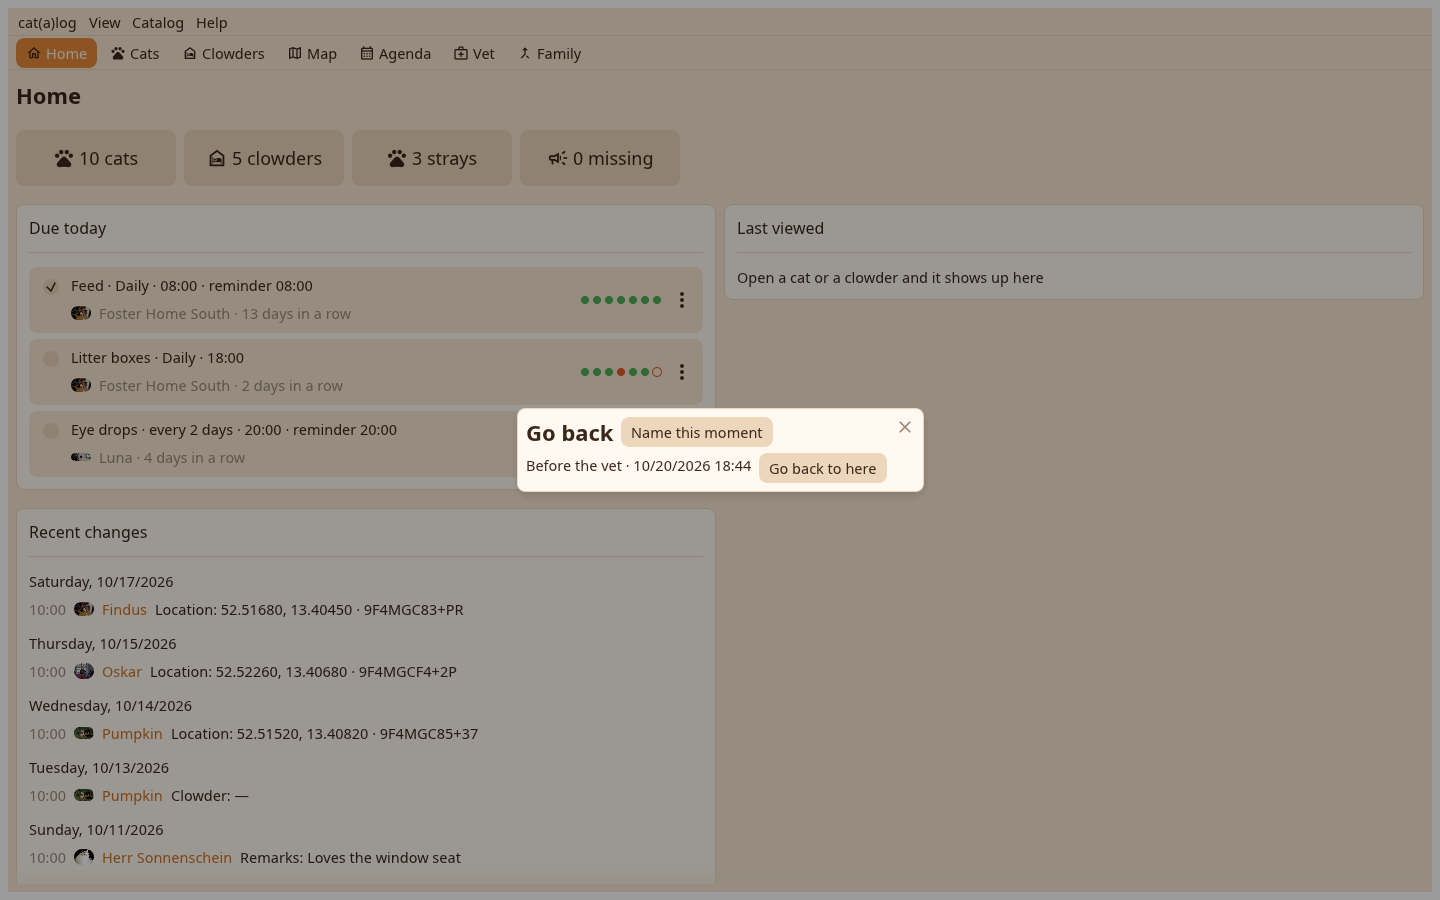Open options menu for Feed task
The image size is (1440, 900).
click(682, 300)
